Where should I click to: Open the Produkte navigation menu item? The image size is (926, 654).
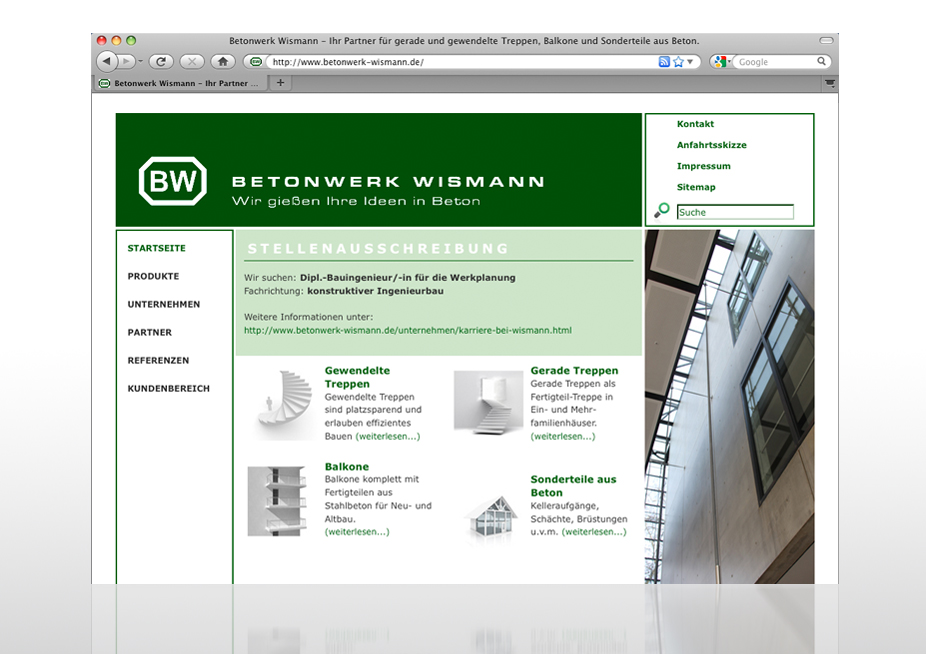coord(153,276)
